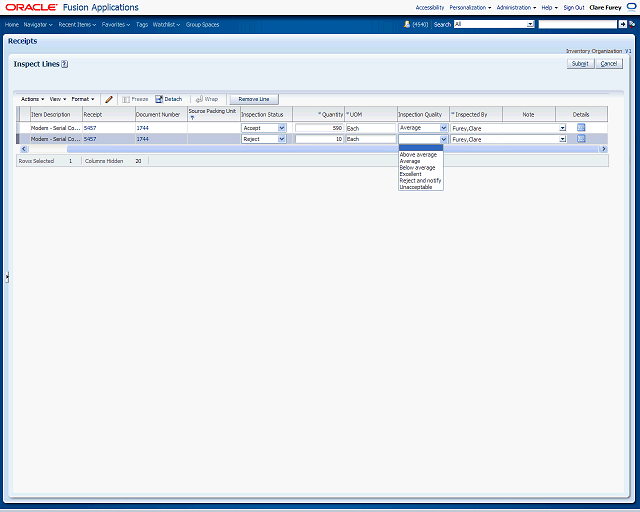Open Inspection Status dropdown showing Reject

pos(281,139)
